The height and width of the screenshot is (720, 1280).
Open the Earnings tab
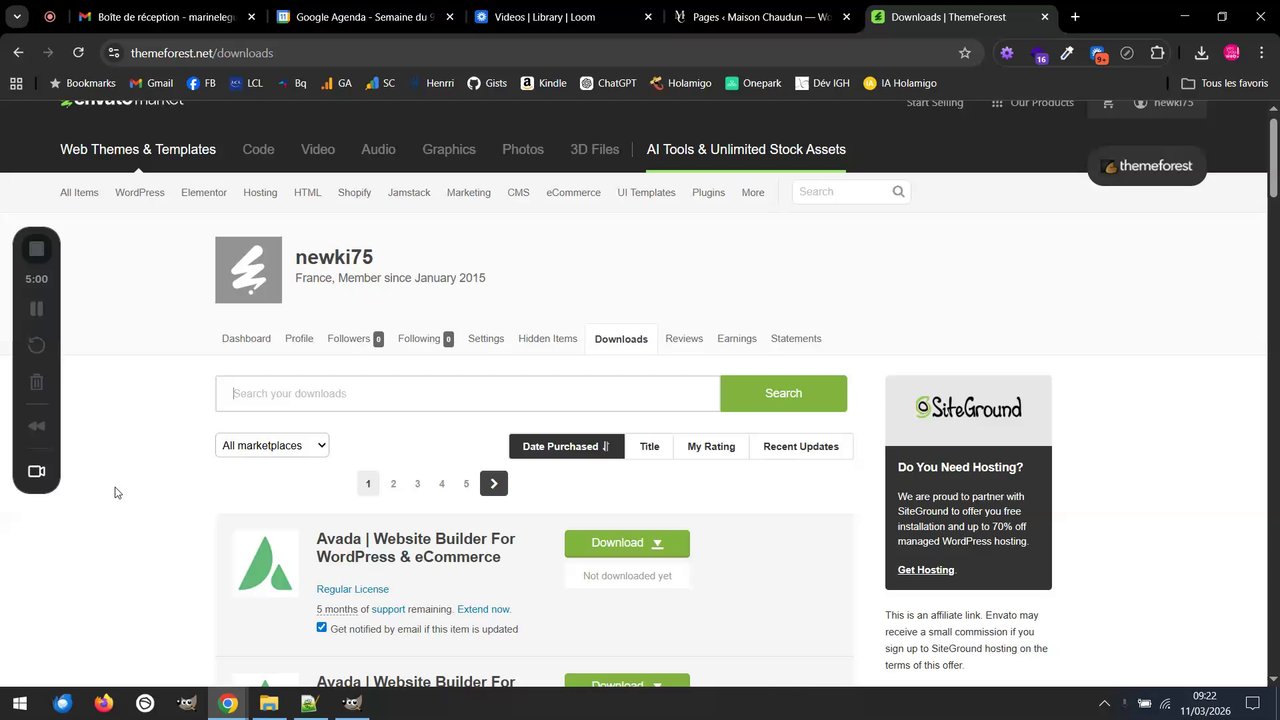click(x=737, y=339)
